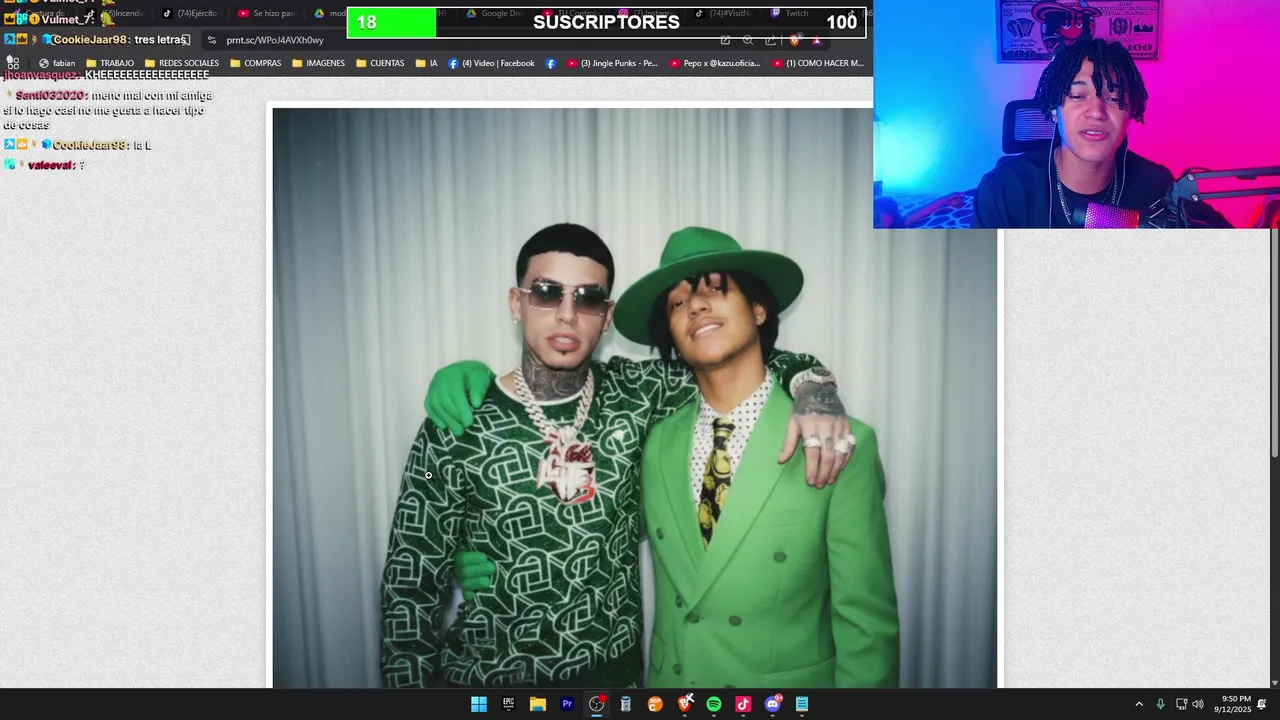The height and width of the screenshot is (720, 1280).
Task: Open the browser apps grid icon
Action: coord(13,63)
